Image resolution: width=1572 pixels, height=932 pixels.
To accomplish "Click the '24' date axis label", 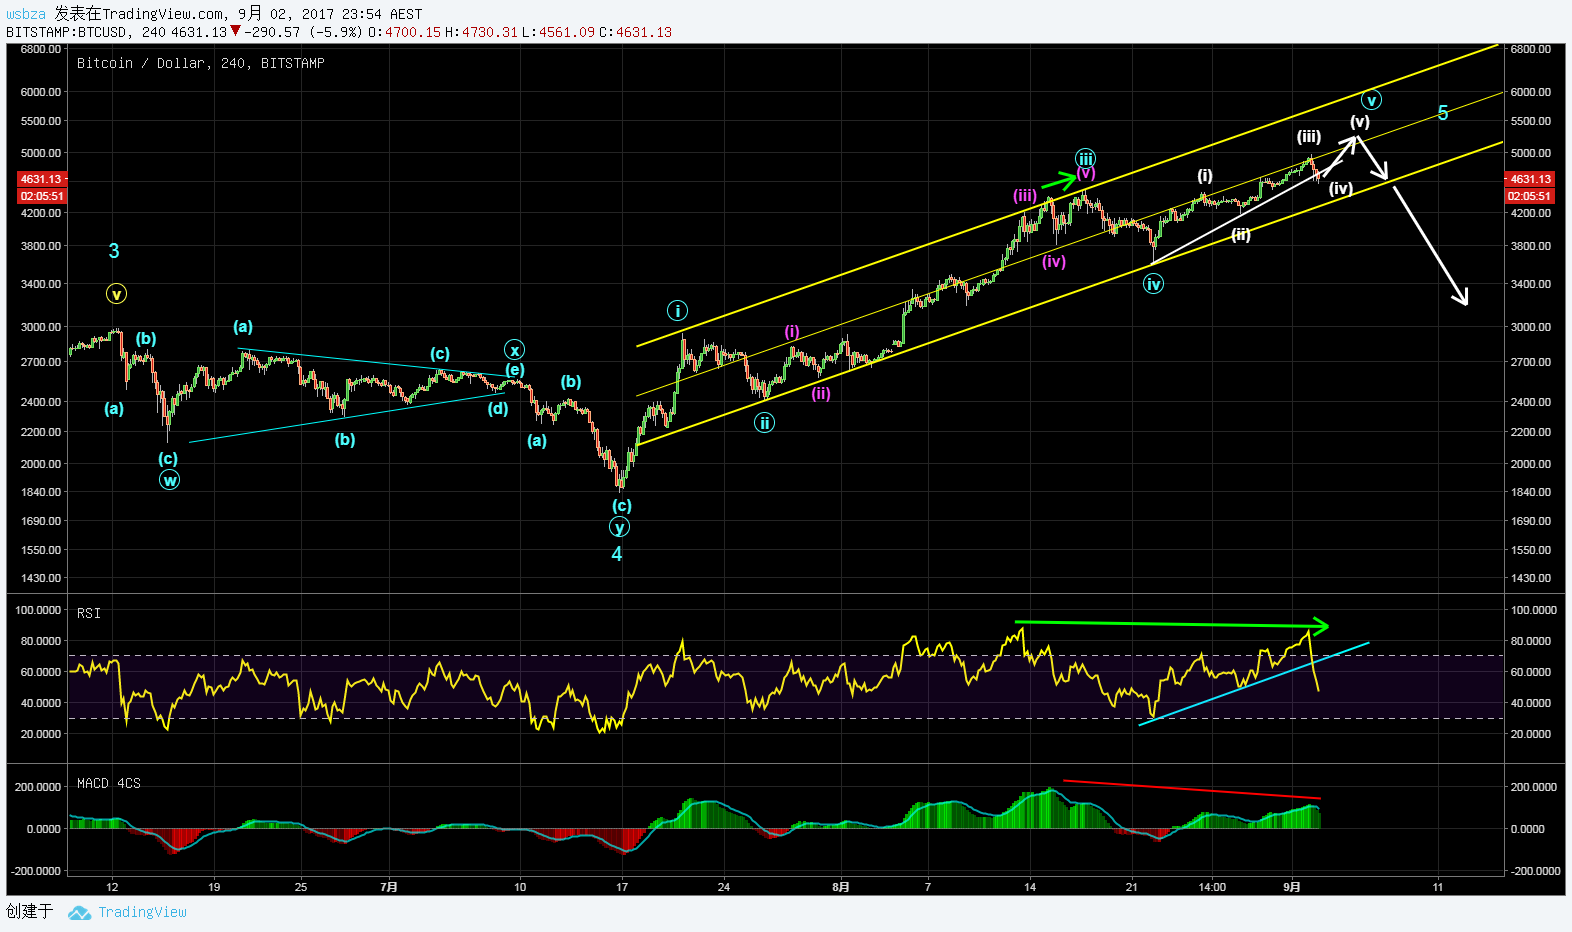I will 724,886.
